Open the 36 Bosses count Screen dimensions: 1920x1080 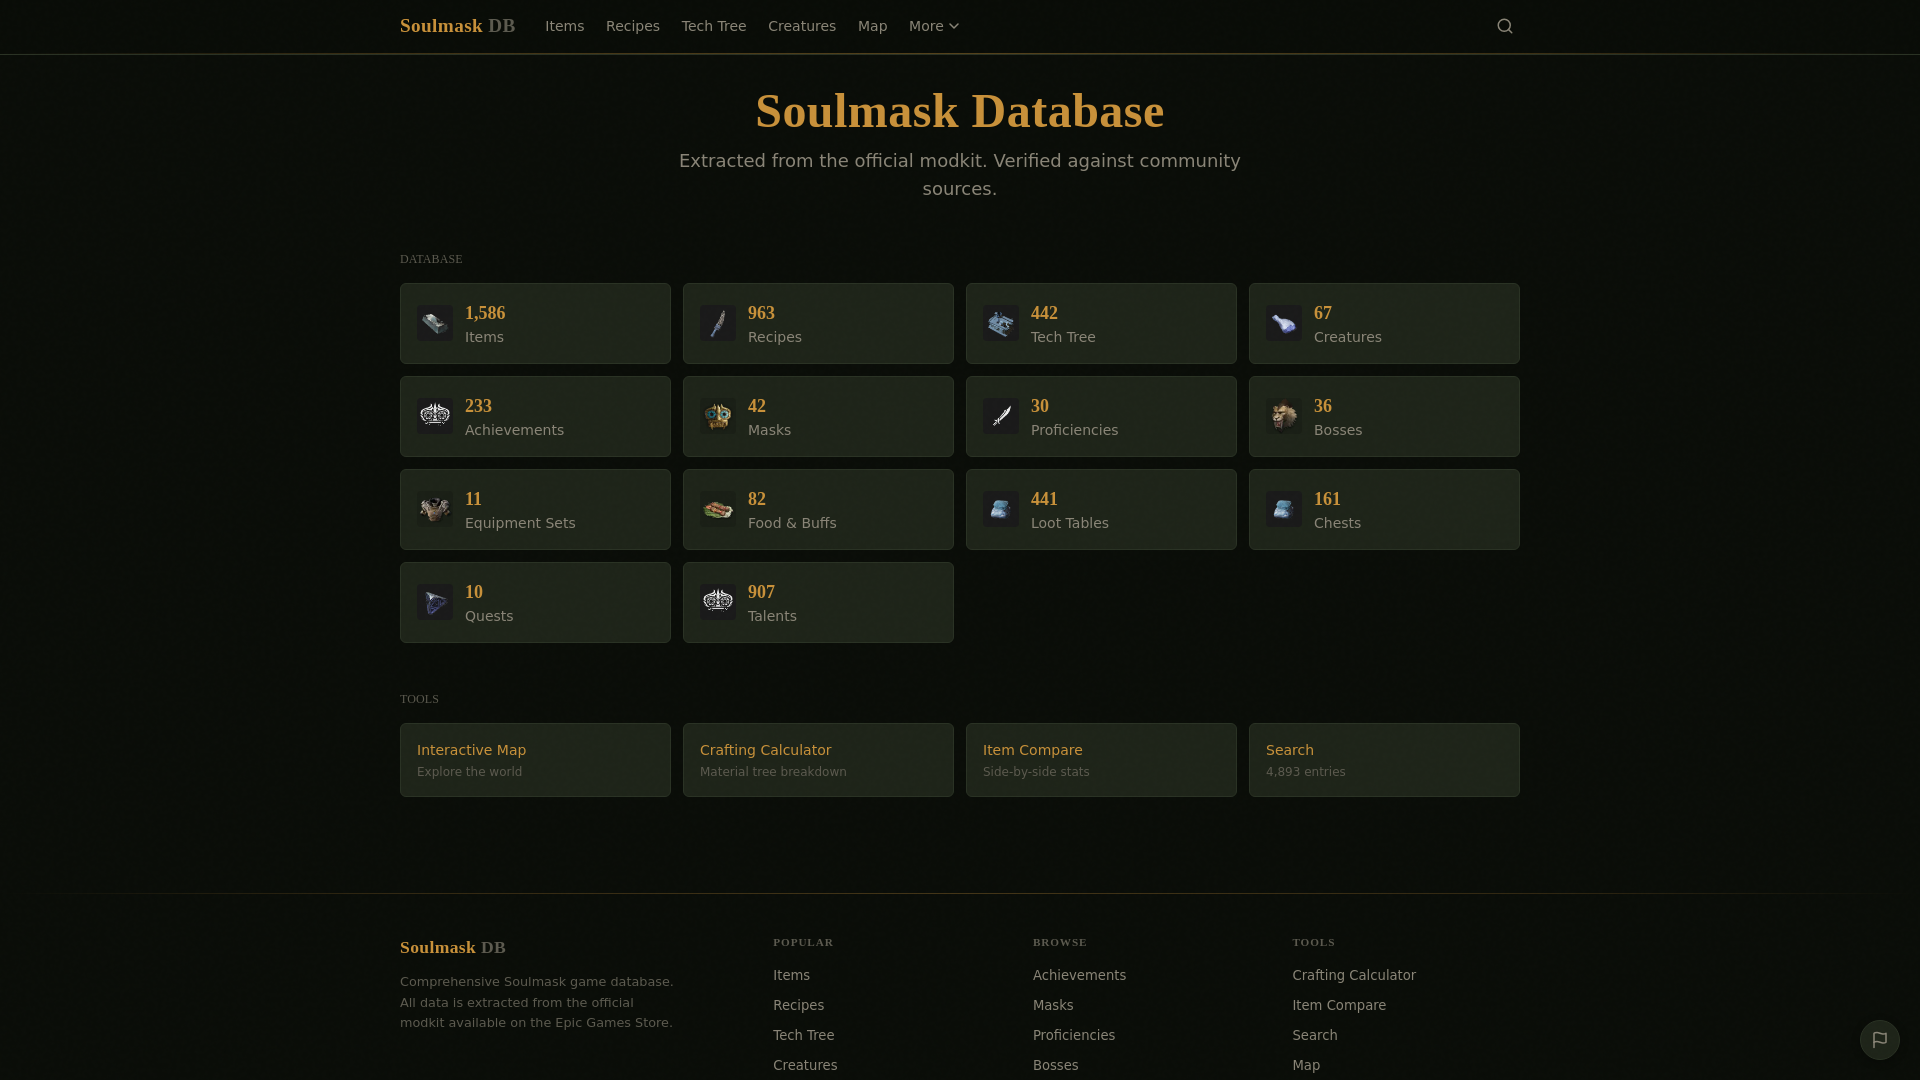(x=1323, y=406)
